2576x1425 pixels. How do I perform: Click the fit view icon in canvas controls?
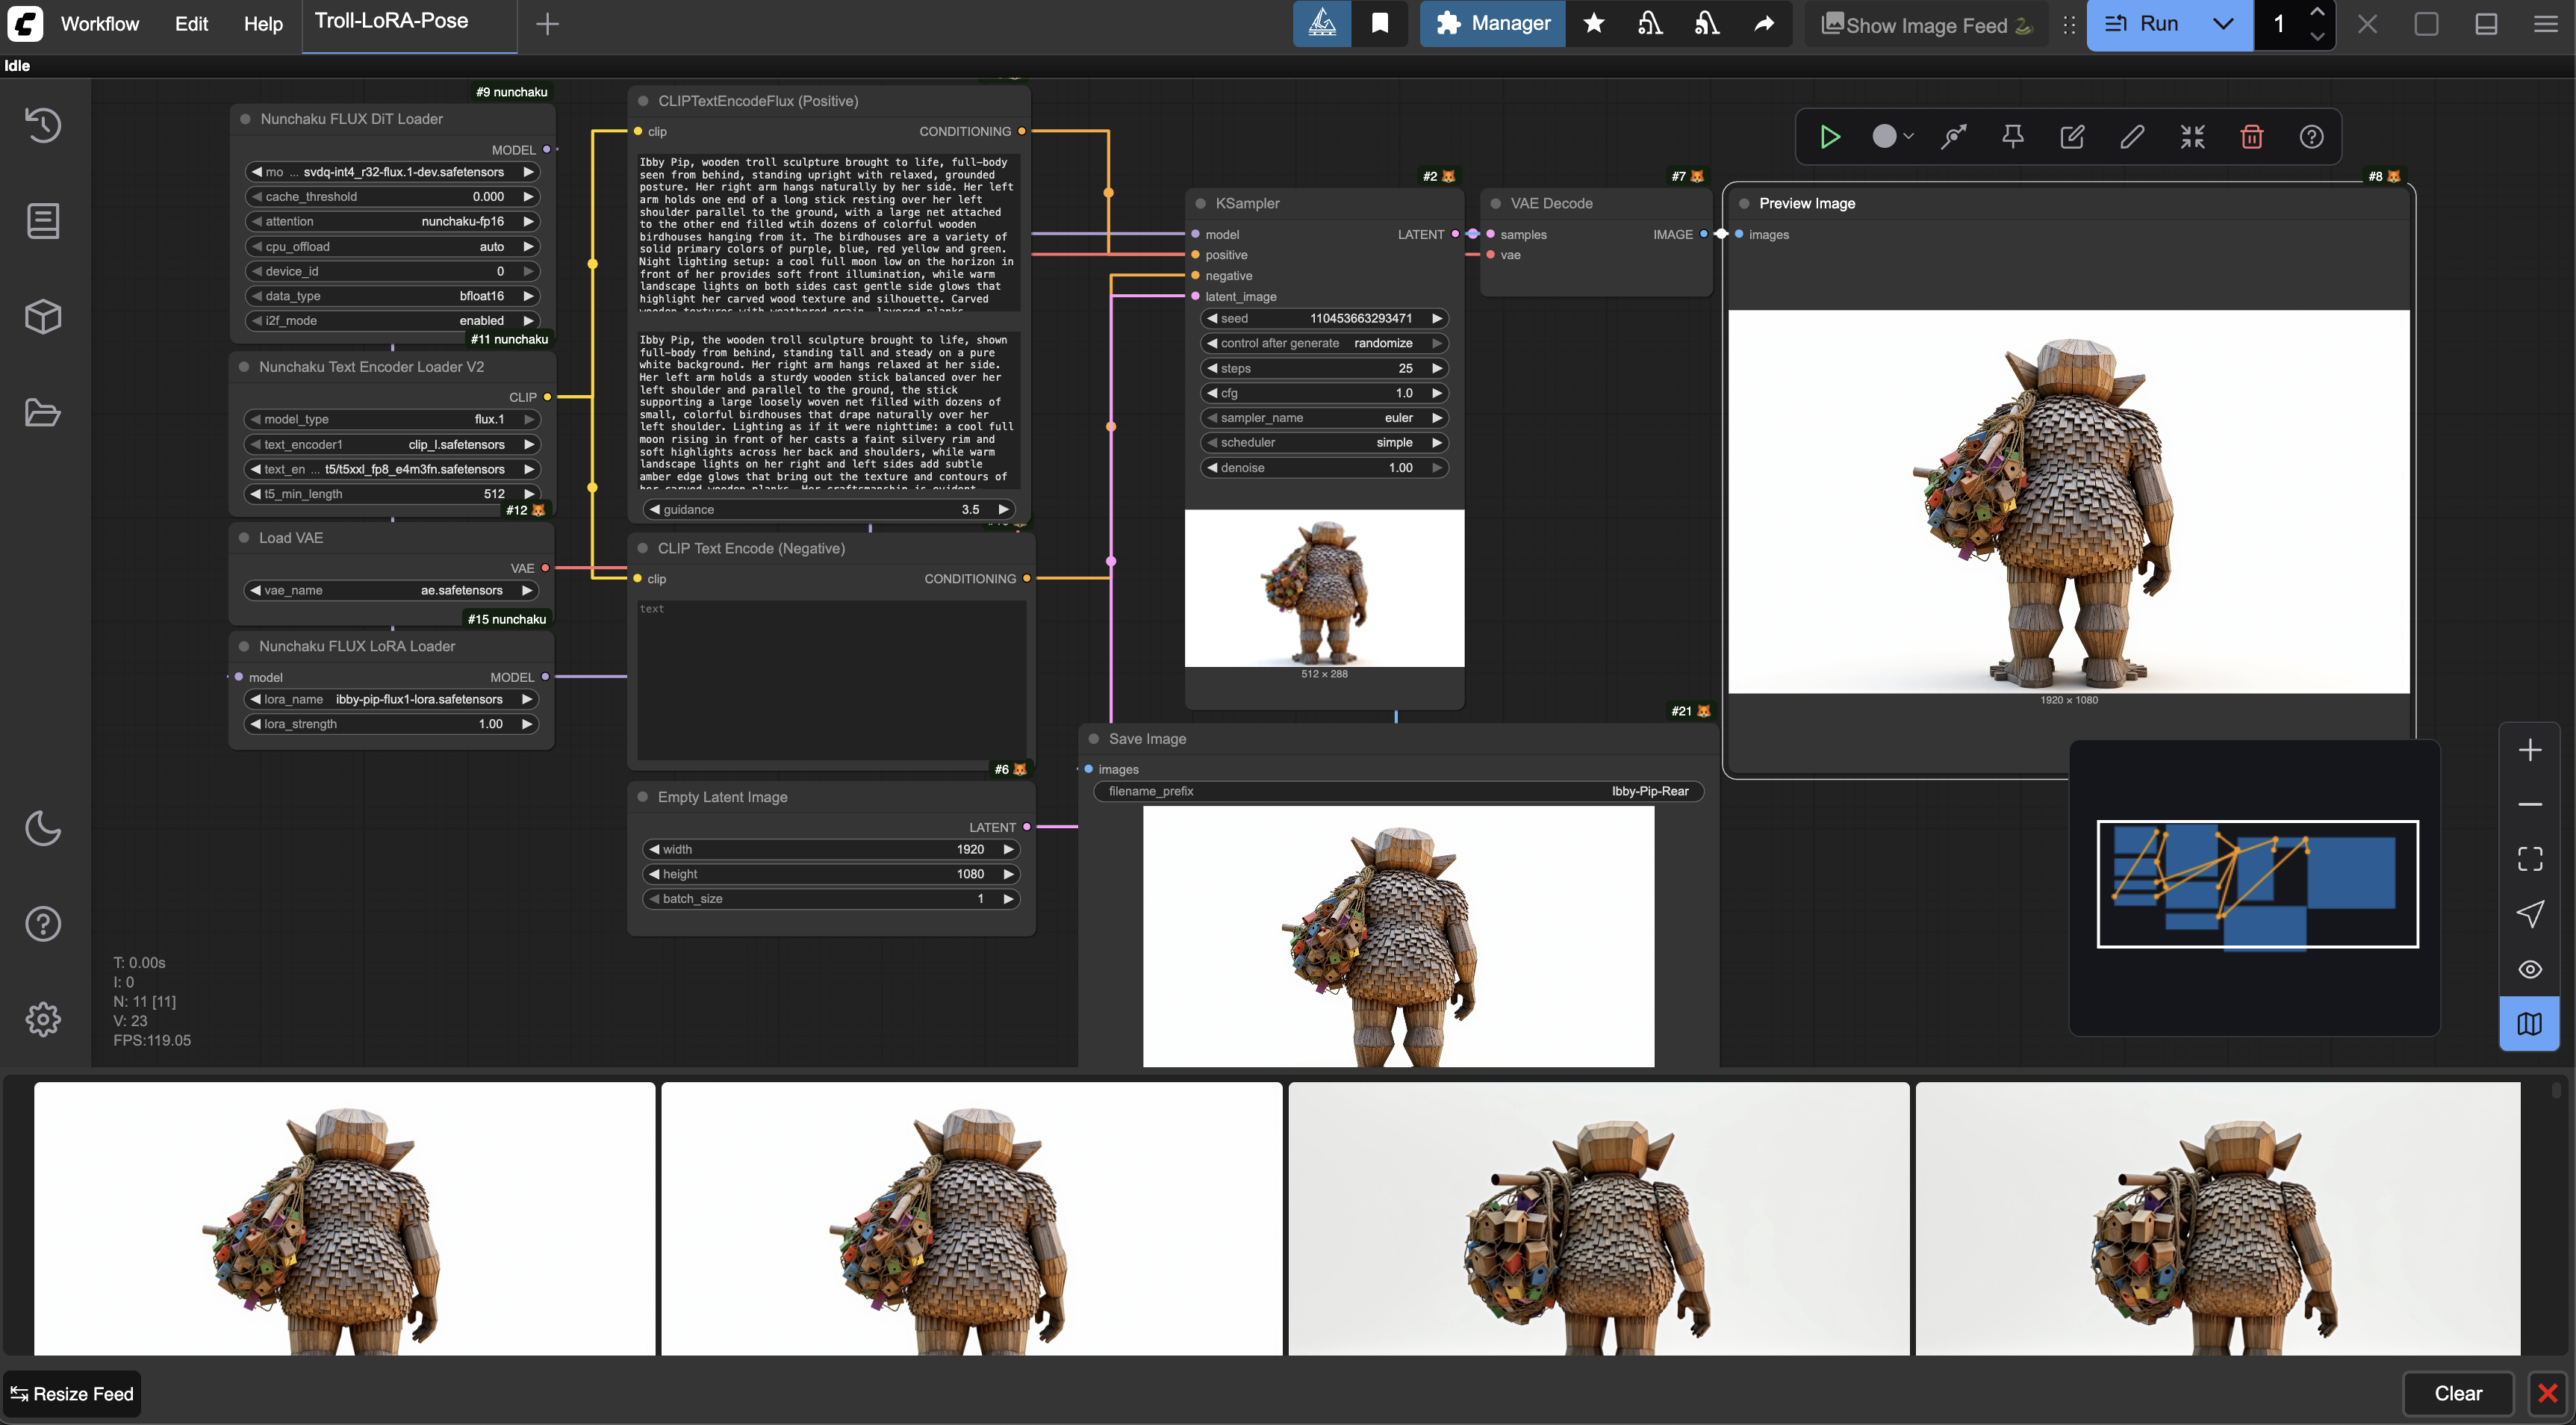(2530, 859)
